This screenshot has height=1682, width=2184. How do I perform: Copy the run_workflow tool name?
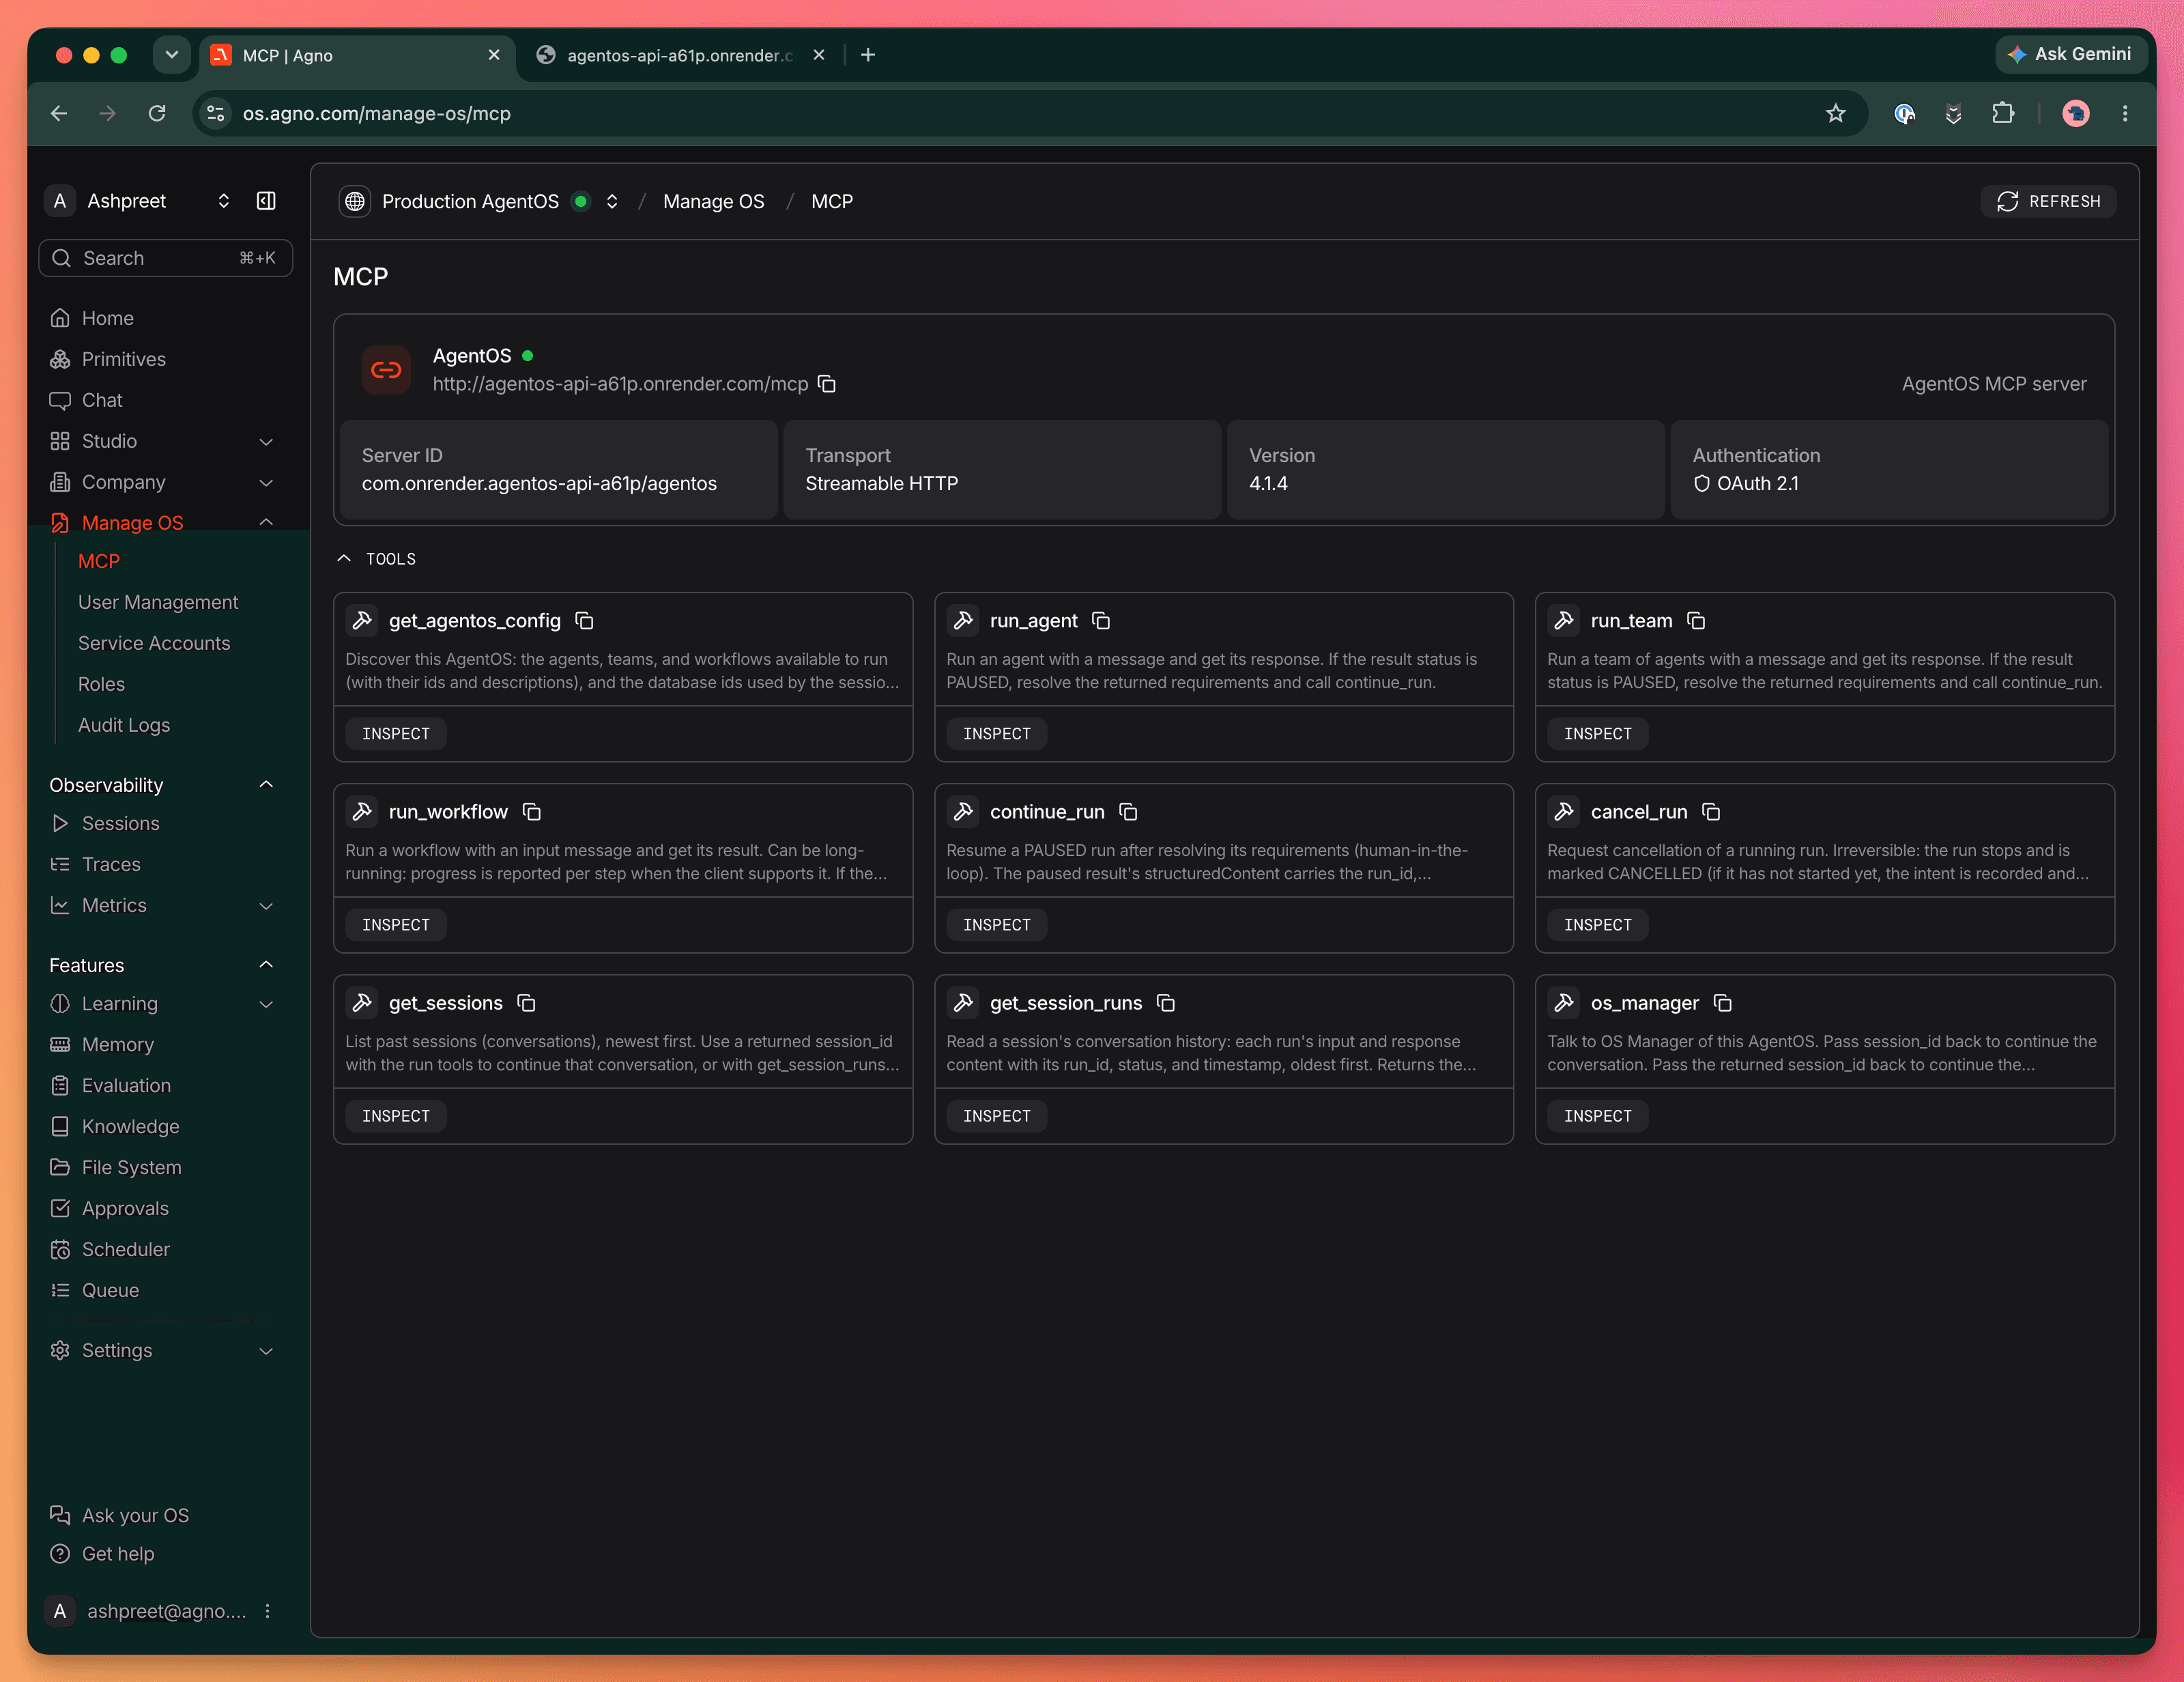(532, 812)
